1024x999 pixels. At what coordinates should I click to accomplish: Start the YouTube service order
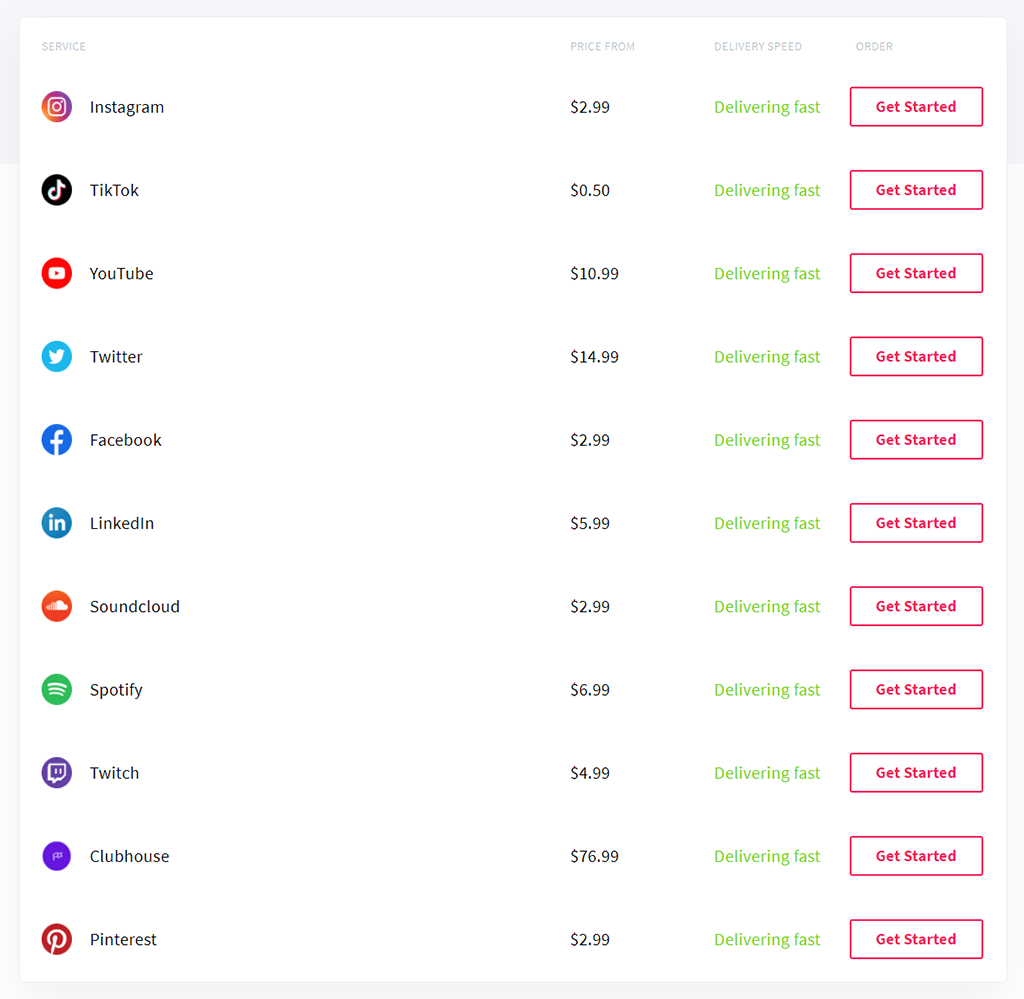[916, 273]
